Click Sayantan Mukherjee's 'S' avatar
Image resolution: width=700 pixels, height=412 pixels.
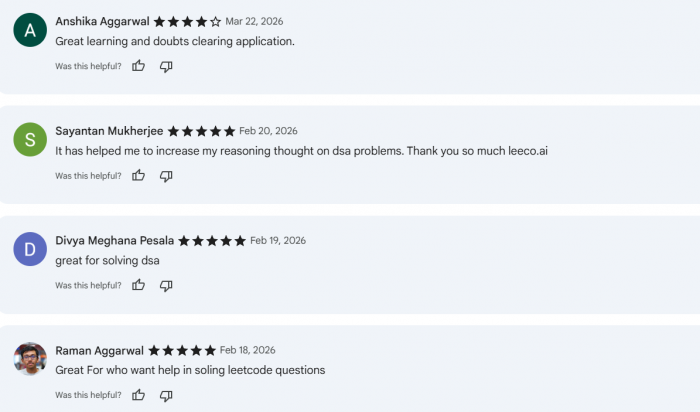[x=30, y=140]
